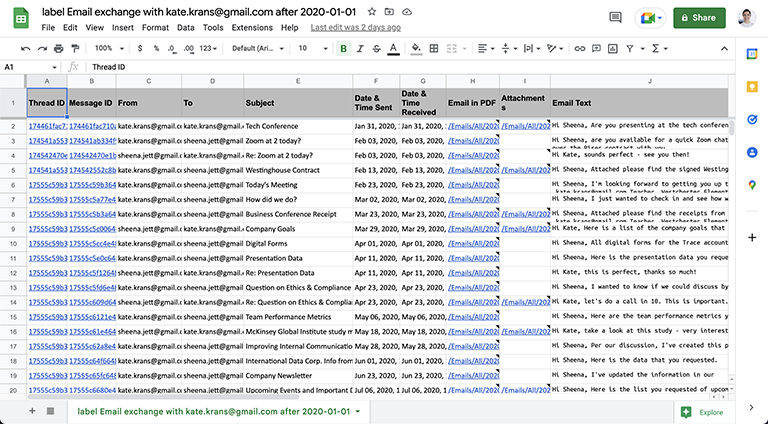The width and height of the screenshot is (768, 424).
Task: Open the 123 number format dropdown
Action: pos(208,48)
